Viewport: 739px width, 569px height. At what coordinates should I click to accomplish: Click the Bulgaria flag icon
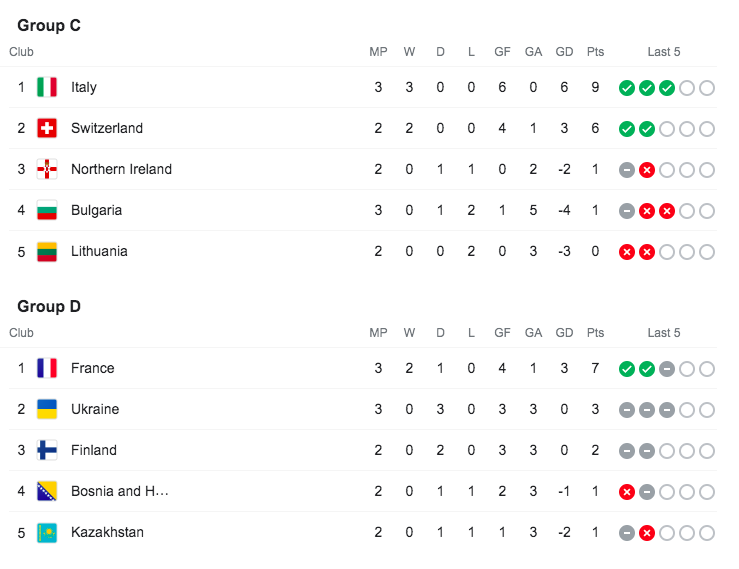[x=47, y=210]
